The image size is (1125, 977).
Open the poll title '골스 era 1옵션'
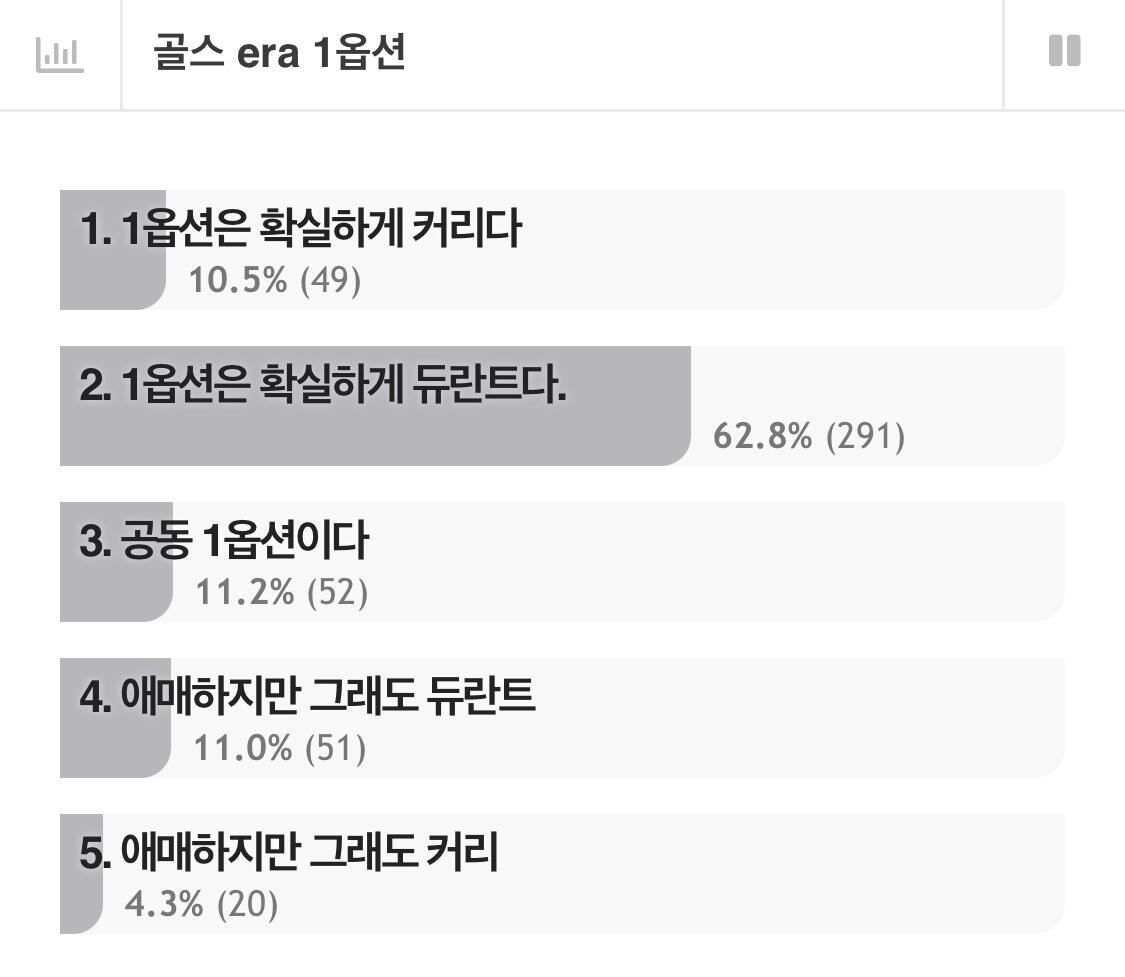coord(279,52)
